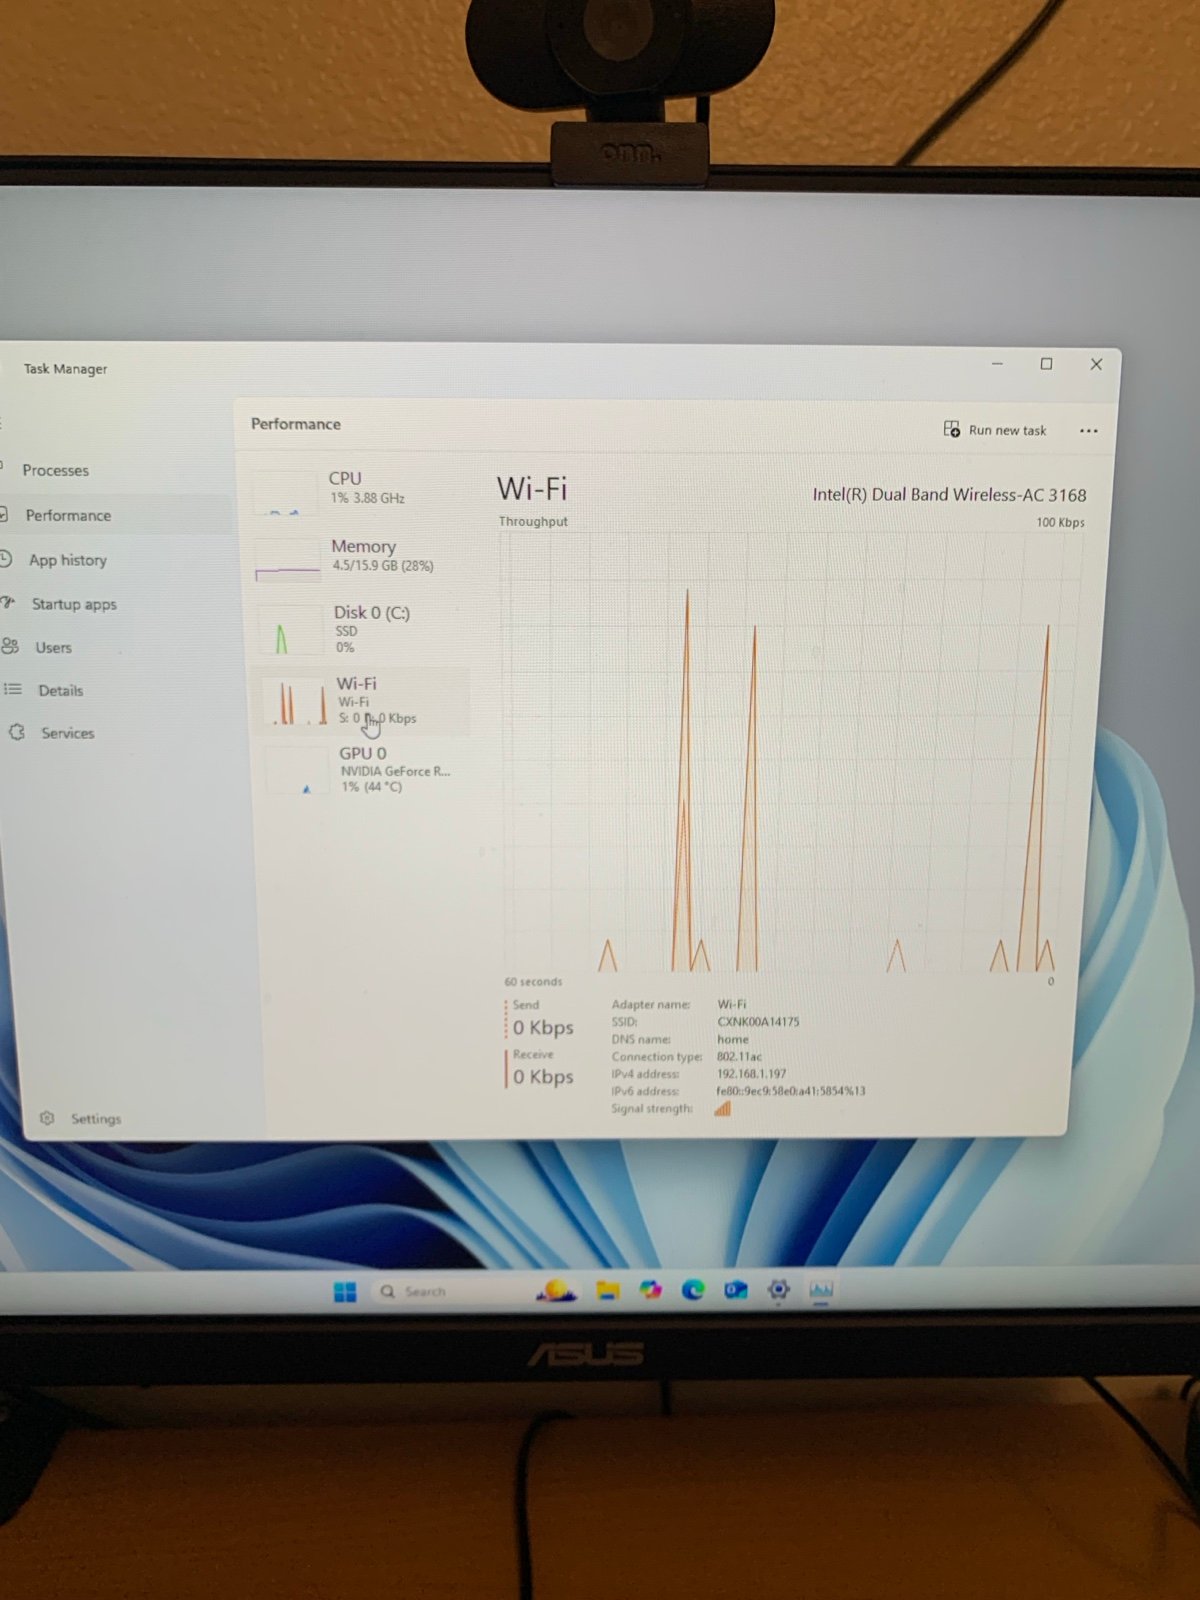
Task: Click the Performance page header
Action: point(296,424)
